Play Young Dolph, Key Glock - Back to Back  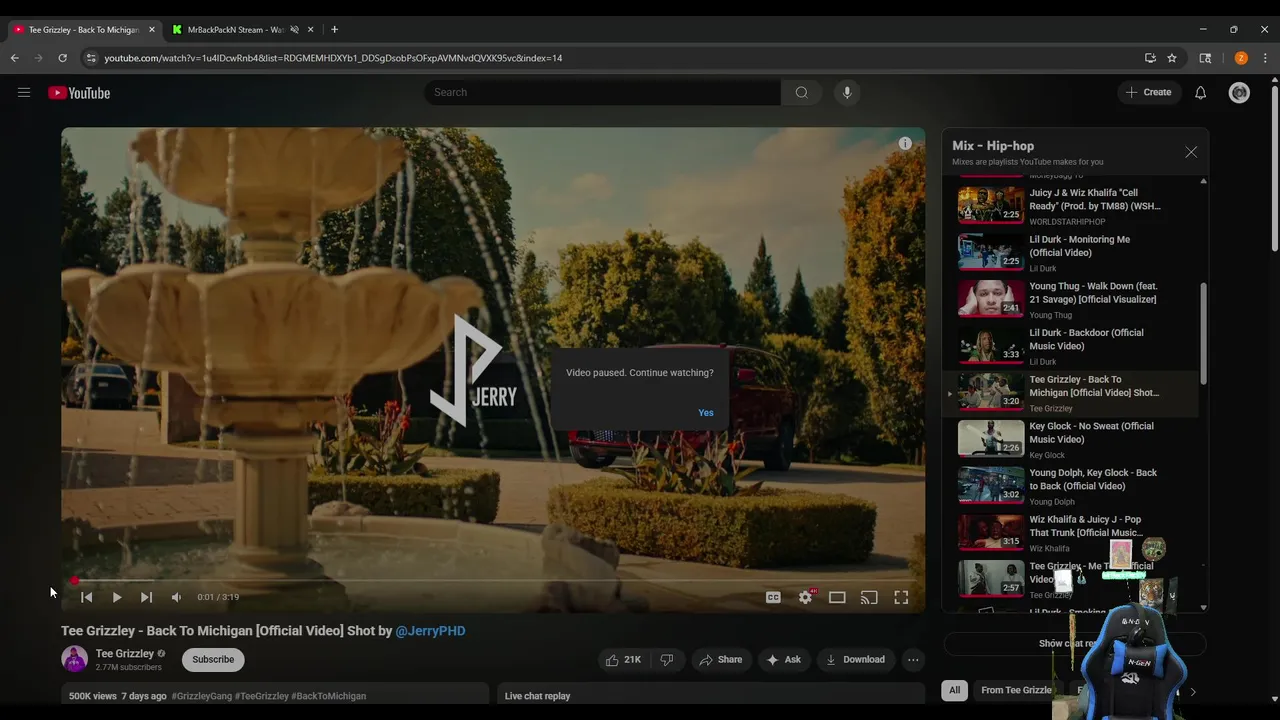(1070, 486)
